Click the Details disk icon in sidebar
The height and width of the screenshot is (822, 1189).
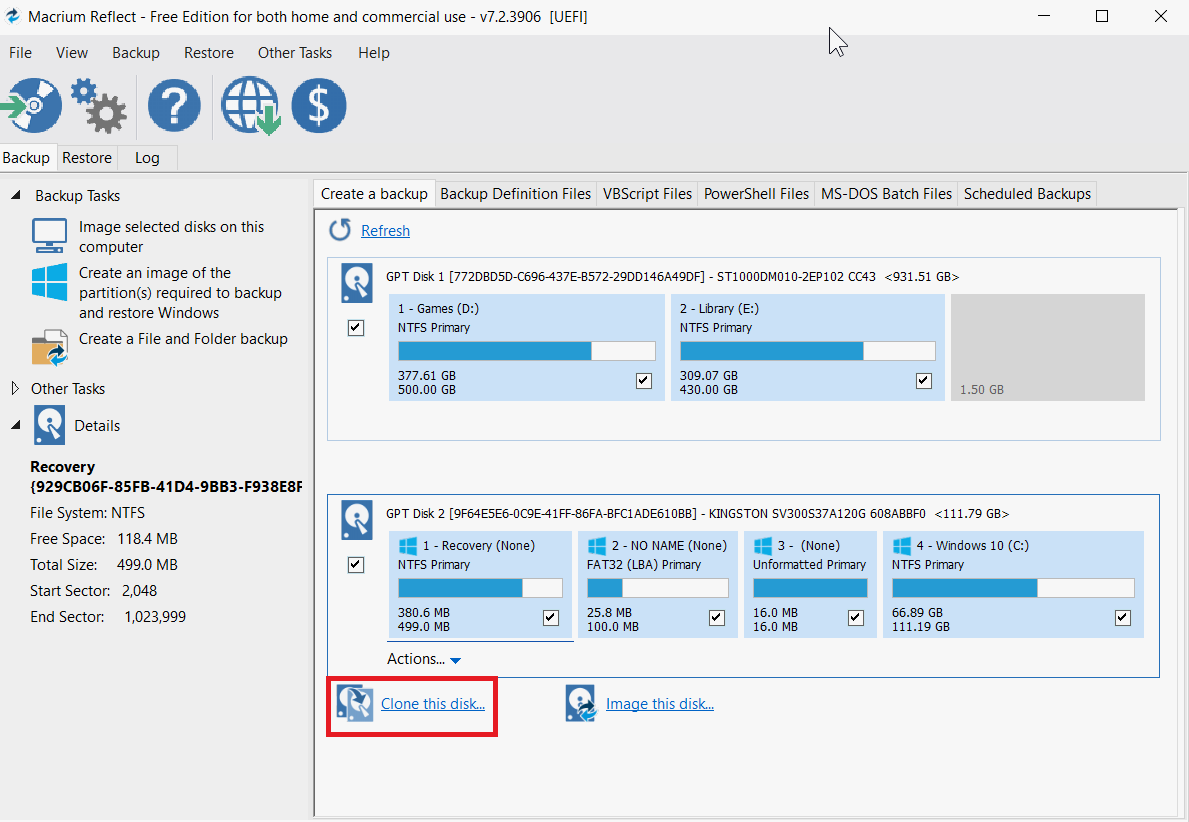49,425
